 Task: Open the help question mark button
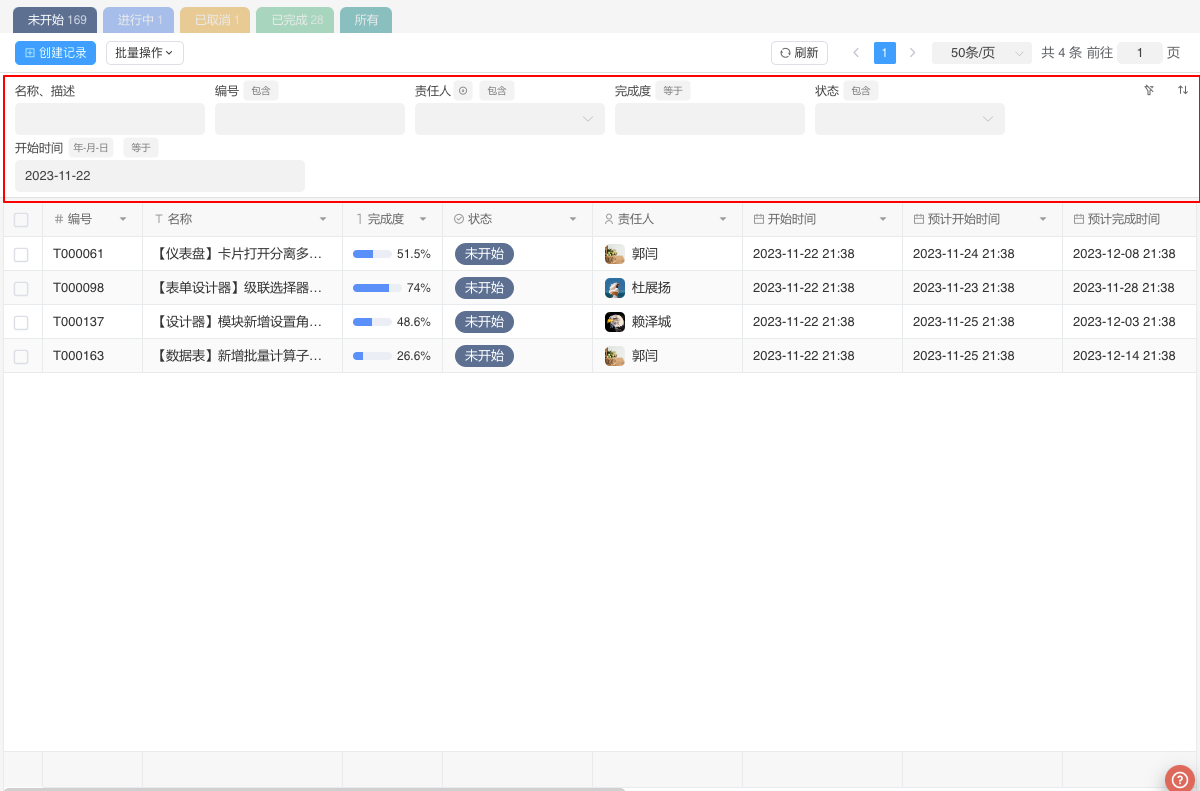(1180, 779)
